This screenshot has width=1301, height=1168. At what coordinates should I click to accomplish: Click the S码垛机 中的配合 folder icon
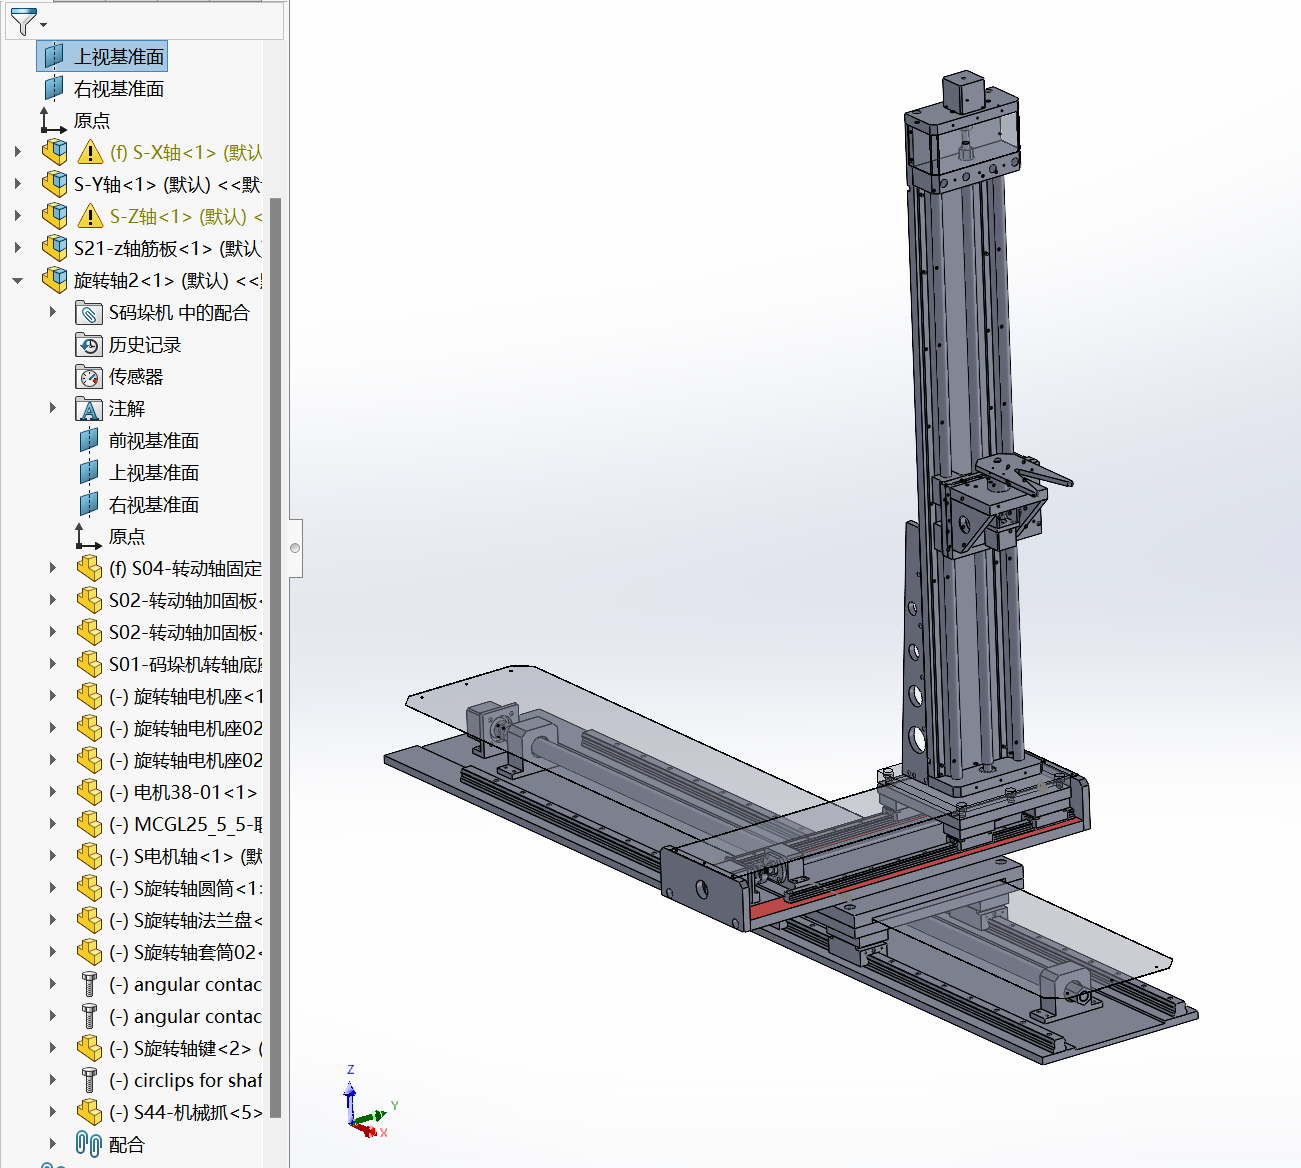[x=89, y=313]
